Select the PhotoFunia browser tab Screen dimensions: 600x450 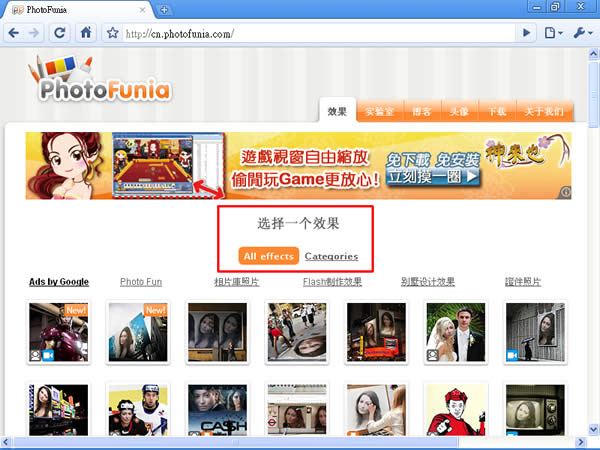click(x=77, y=10)
